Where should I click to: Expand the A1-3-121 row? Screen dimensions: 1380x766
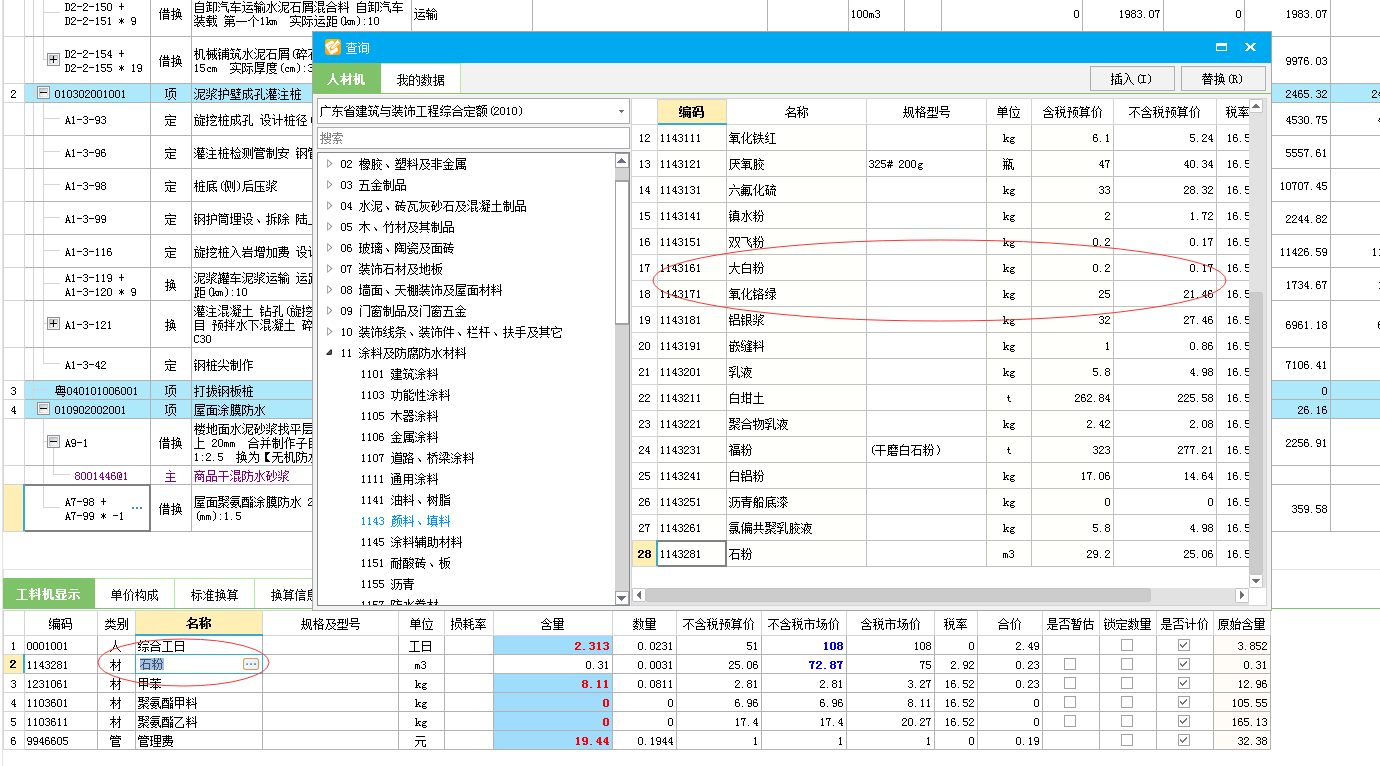[x=53, y=323]
